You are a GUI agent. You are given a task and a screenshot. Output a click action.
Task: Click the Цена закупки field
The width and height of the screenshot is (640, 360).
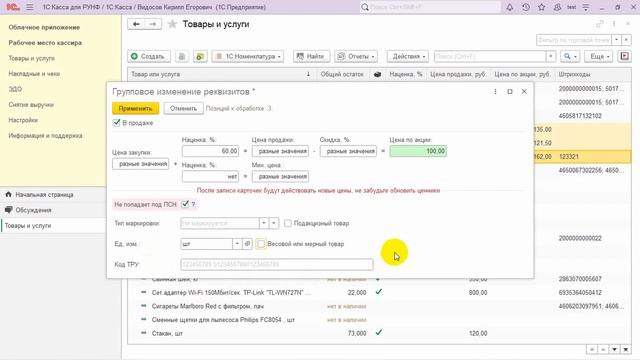tap(140, 164)
